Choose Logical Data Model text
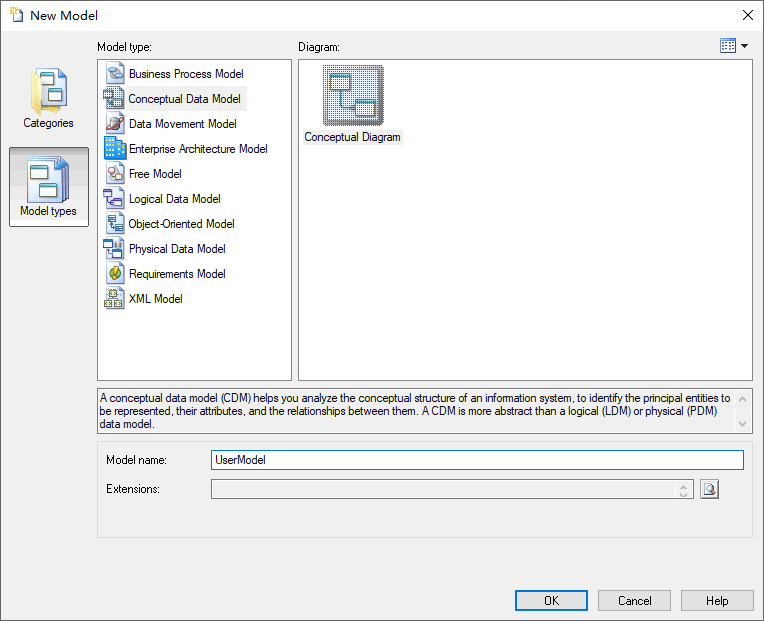The height and width of the screenshot is (621, 764). pos(174,199)
